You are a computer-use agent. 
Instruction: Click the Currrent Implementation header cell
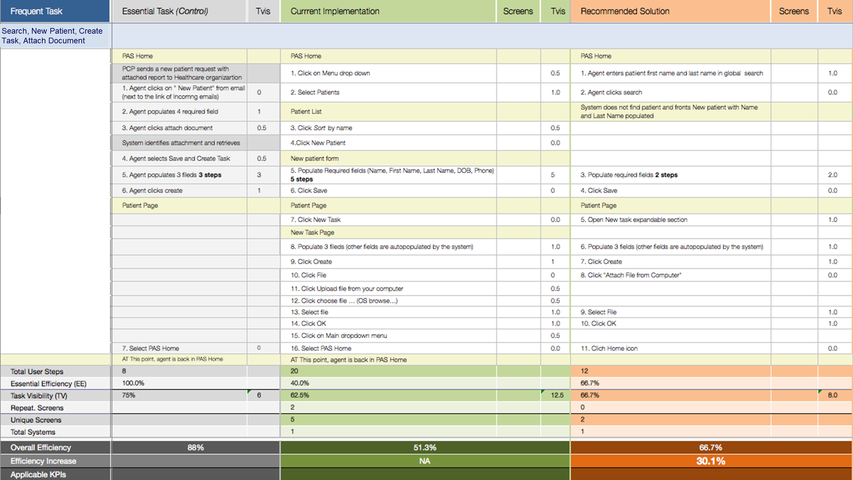coord(388,11)
